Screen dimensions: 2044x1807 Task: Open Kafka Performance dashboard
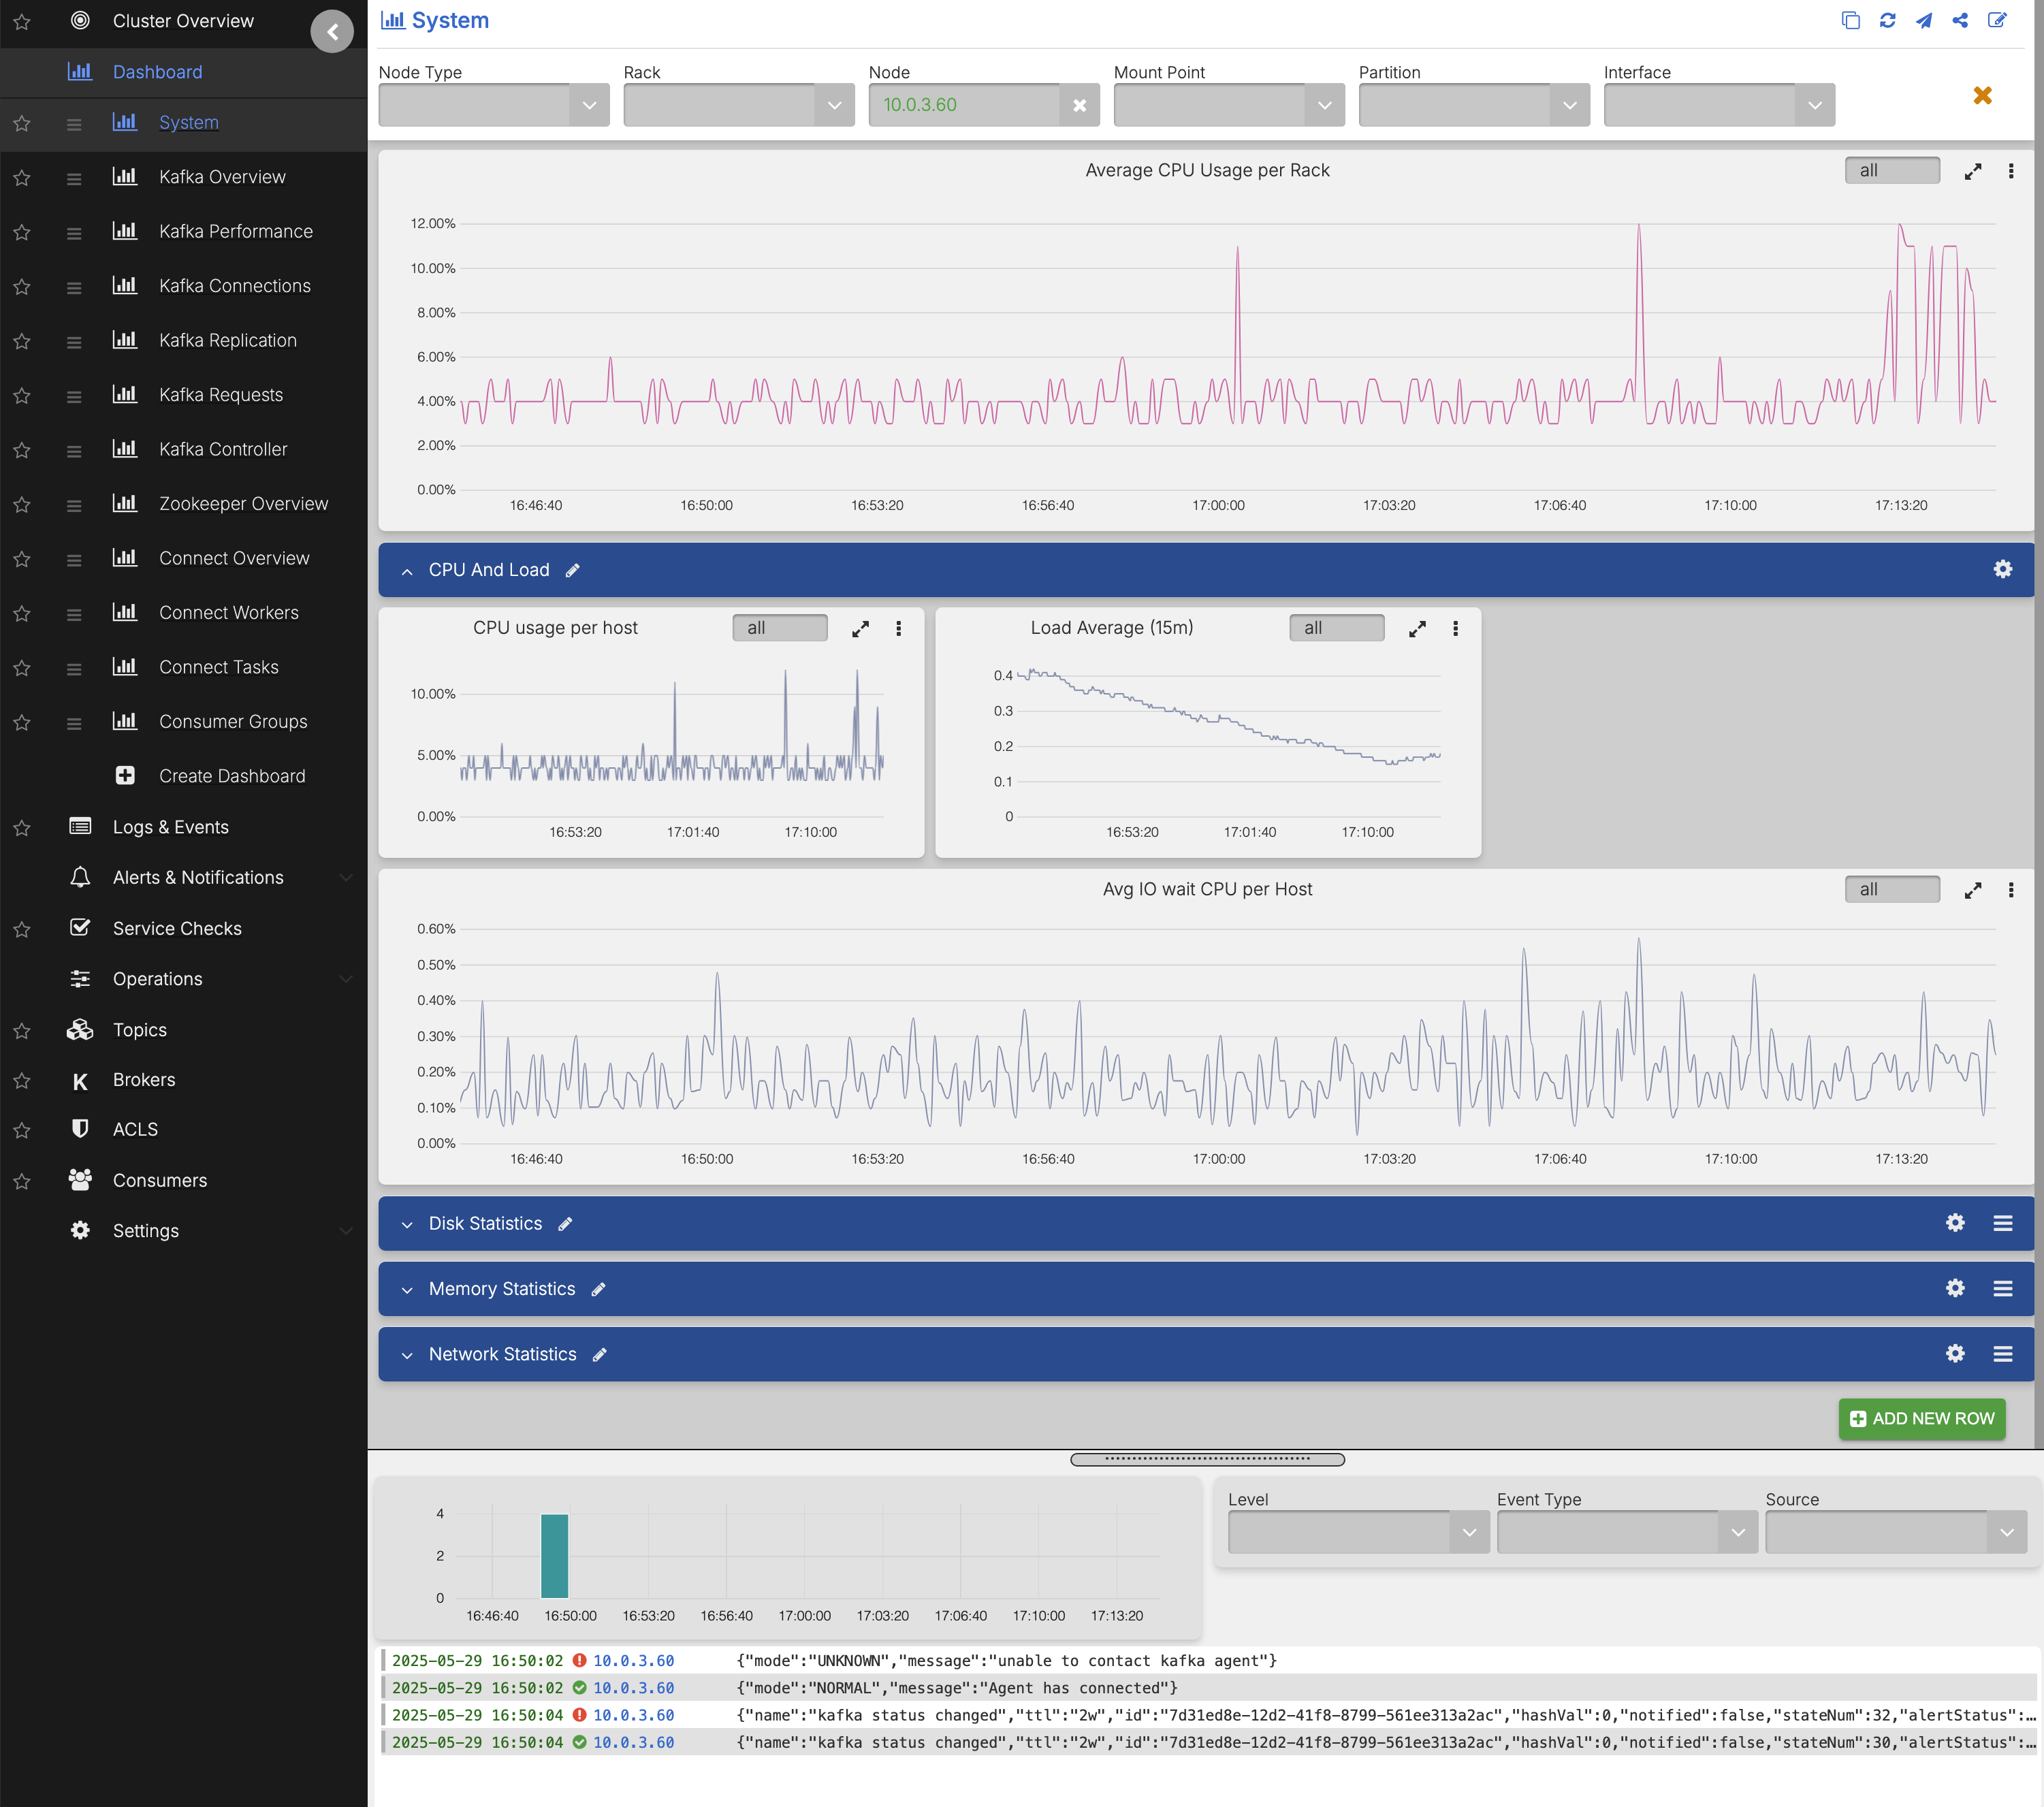pyautogui.click(x=236, y=232)
